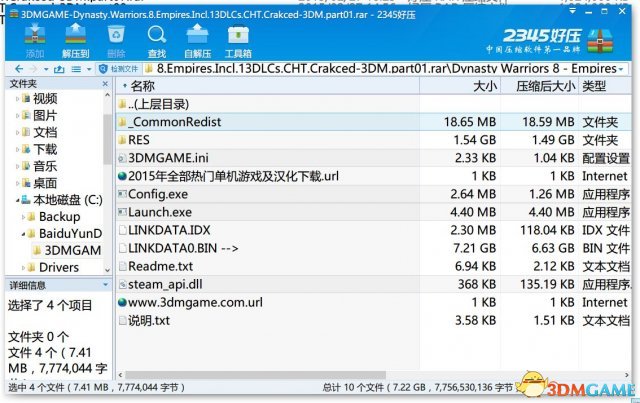Open the navigation history dropdown arrow
640x403 pixels.
click(x=46, y=69)
